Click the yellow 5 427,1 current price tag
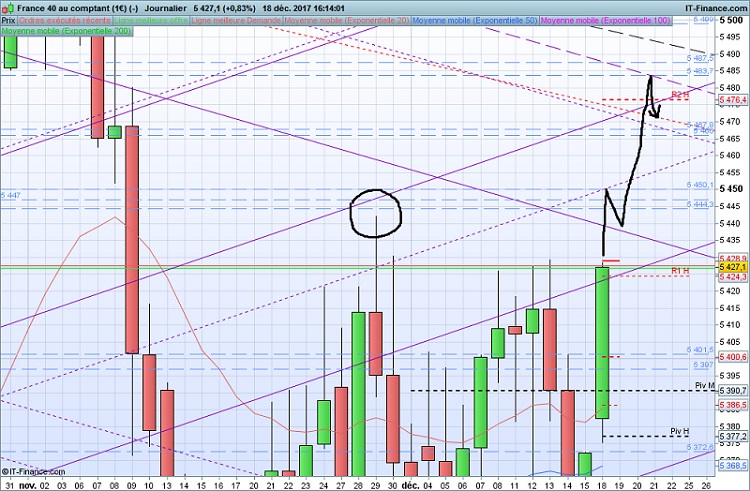Viewport: 750px width, 491px height. (x=732, y=267)
